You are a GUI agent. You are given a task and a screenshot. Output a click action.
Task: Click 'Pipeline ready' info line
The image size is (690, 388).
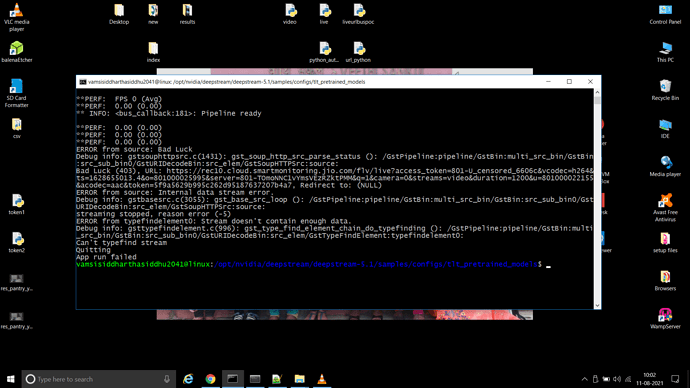pos(169,113)
